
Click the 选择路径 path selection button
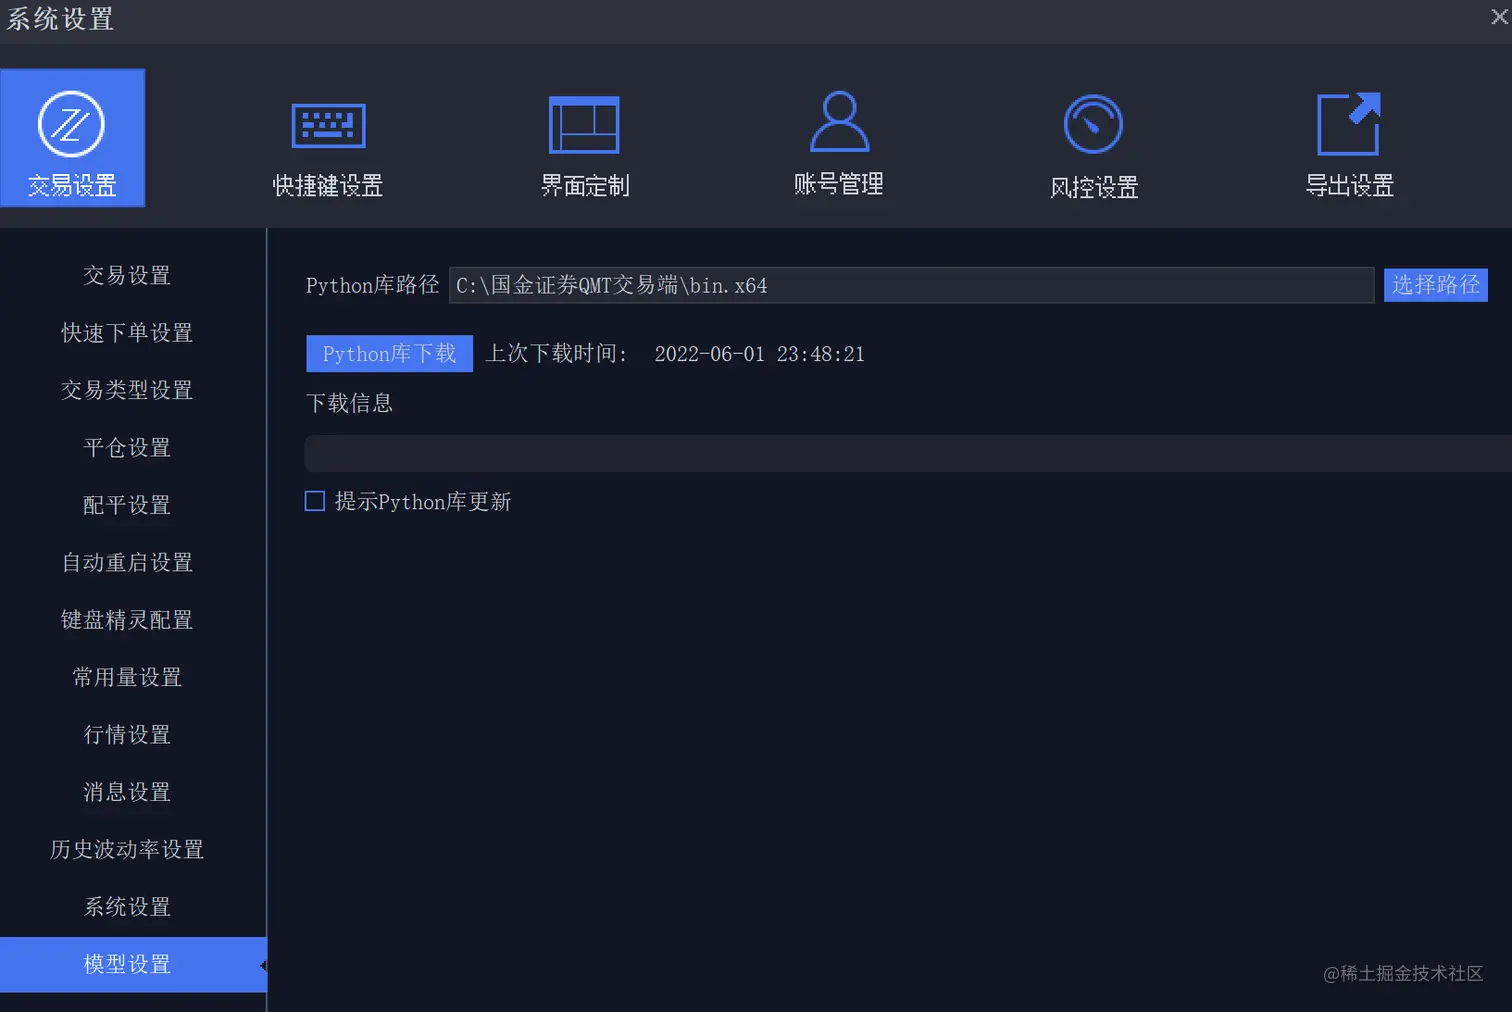point(1435,285)
